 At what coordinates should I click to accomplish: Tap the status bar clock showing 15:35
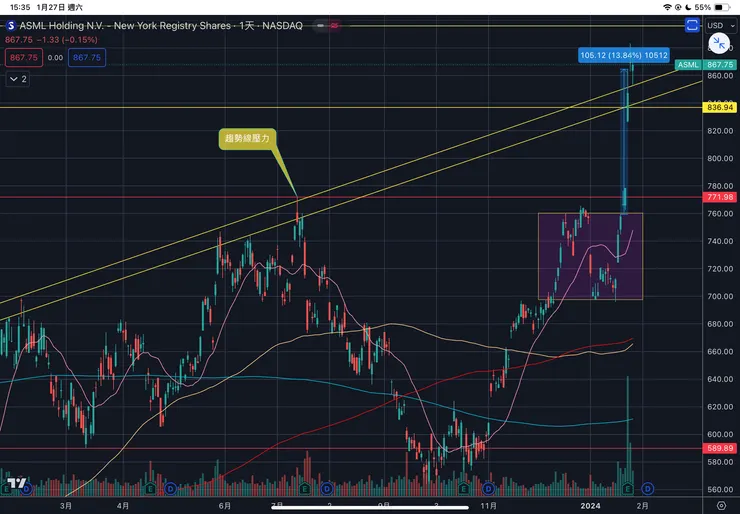[20, 7]
